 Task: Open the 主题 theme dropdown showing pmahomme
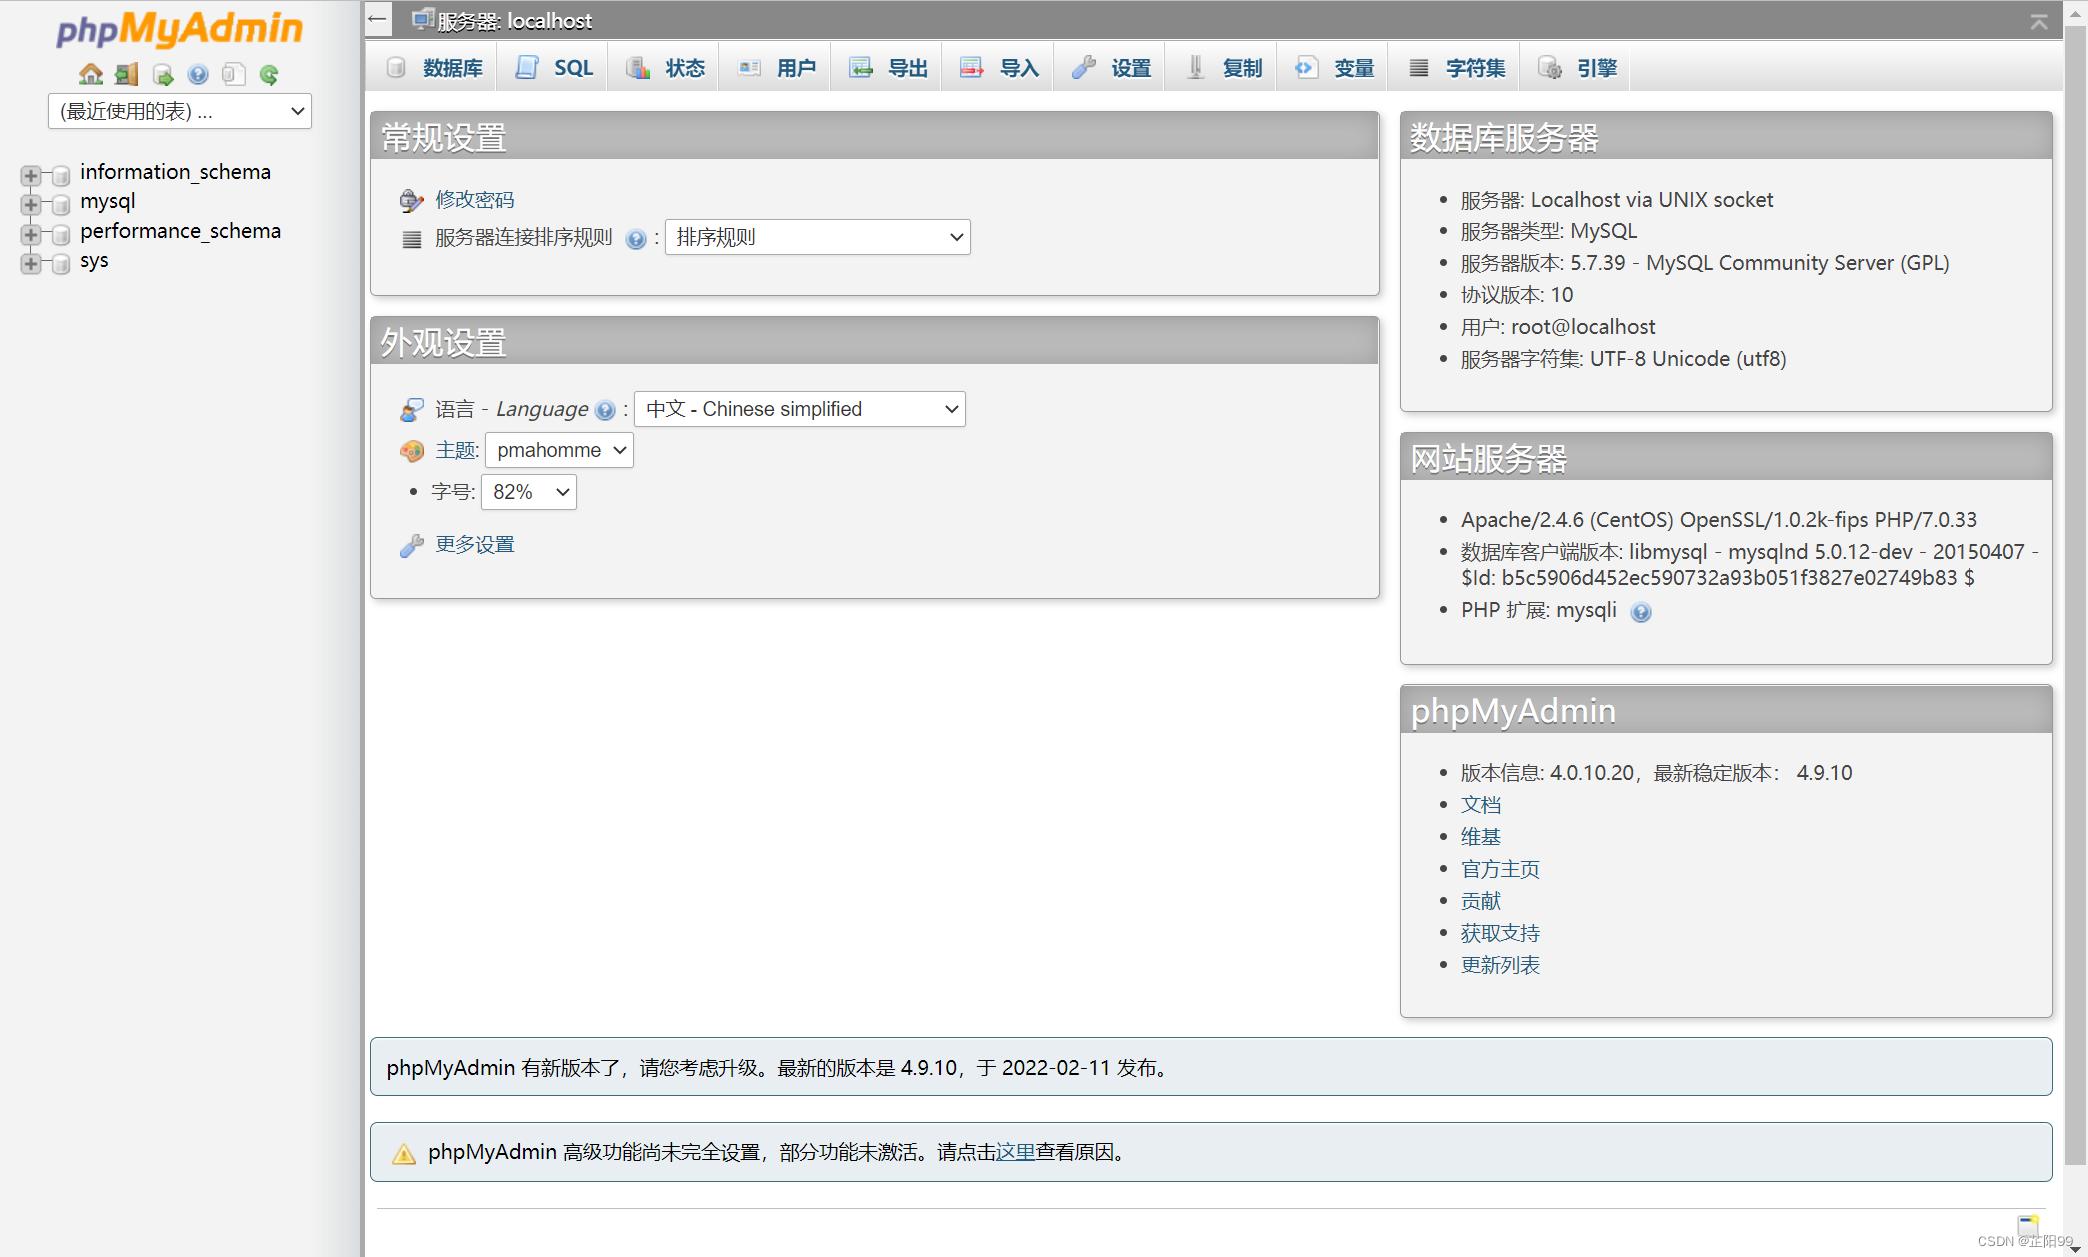point(558,450)
